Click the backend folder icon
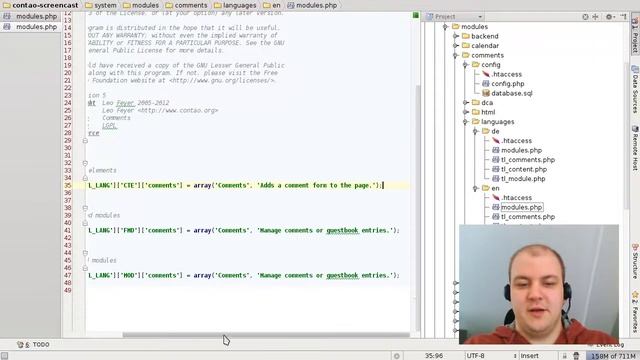This screenshot has width=640, height=360. pos(466,36)
